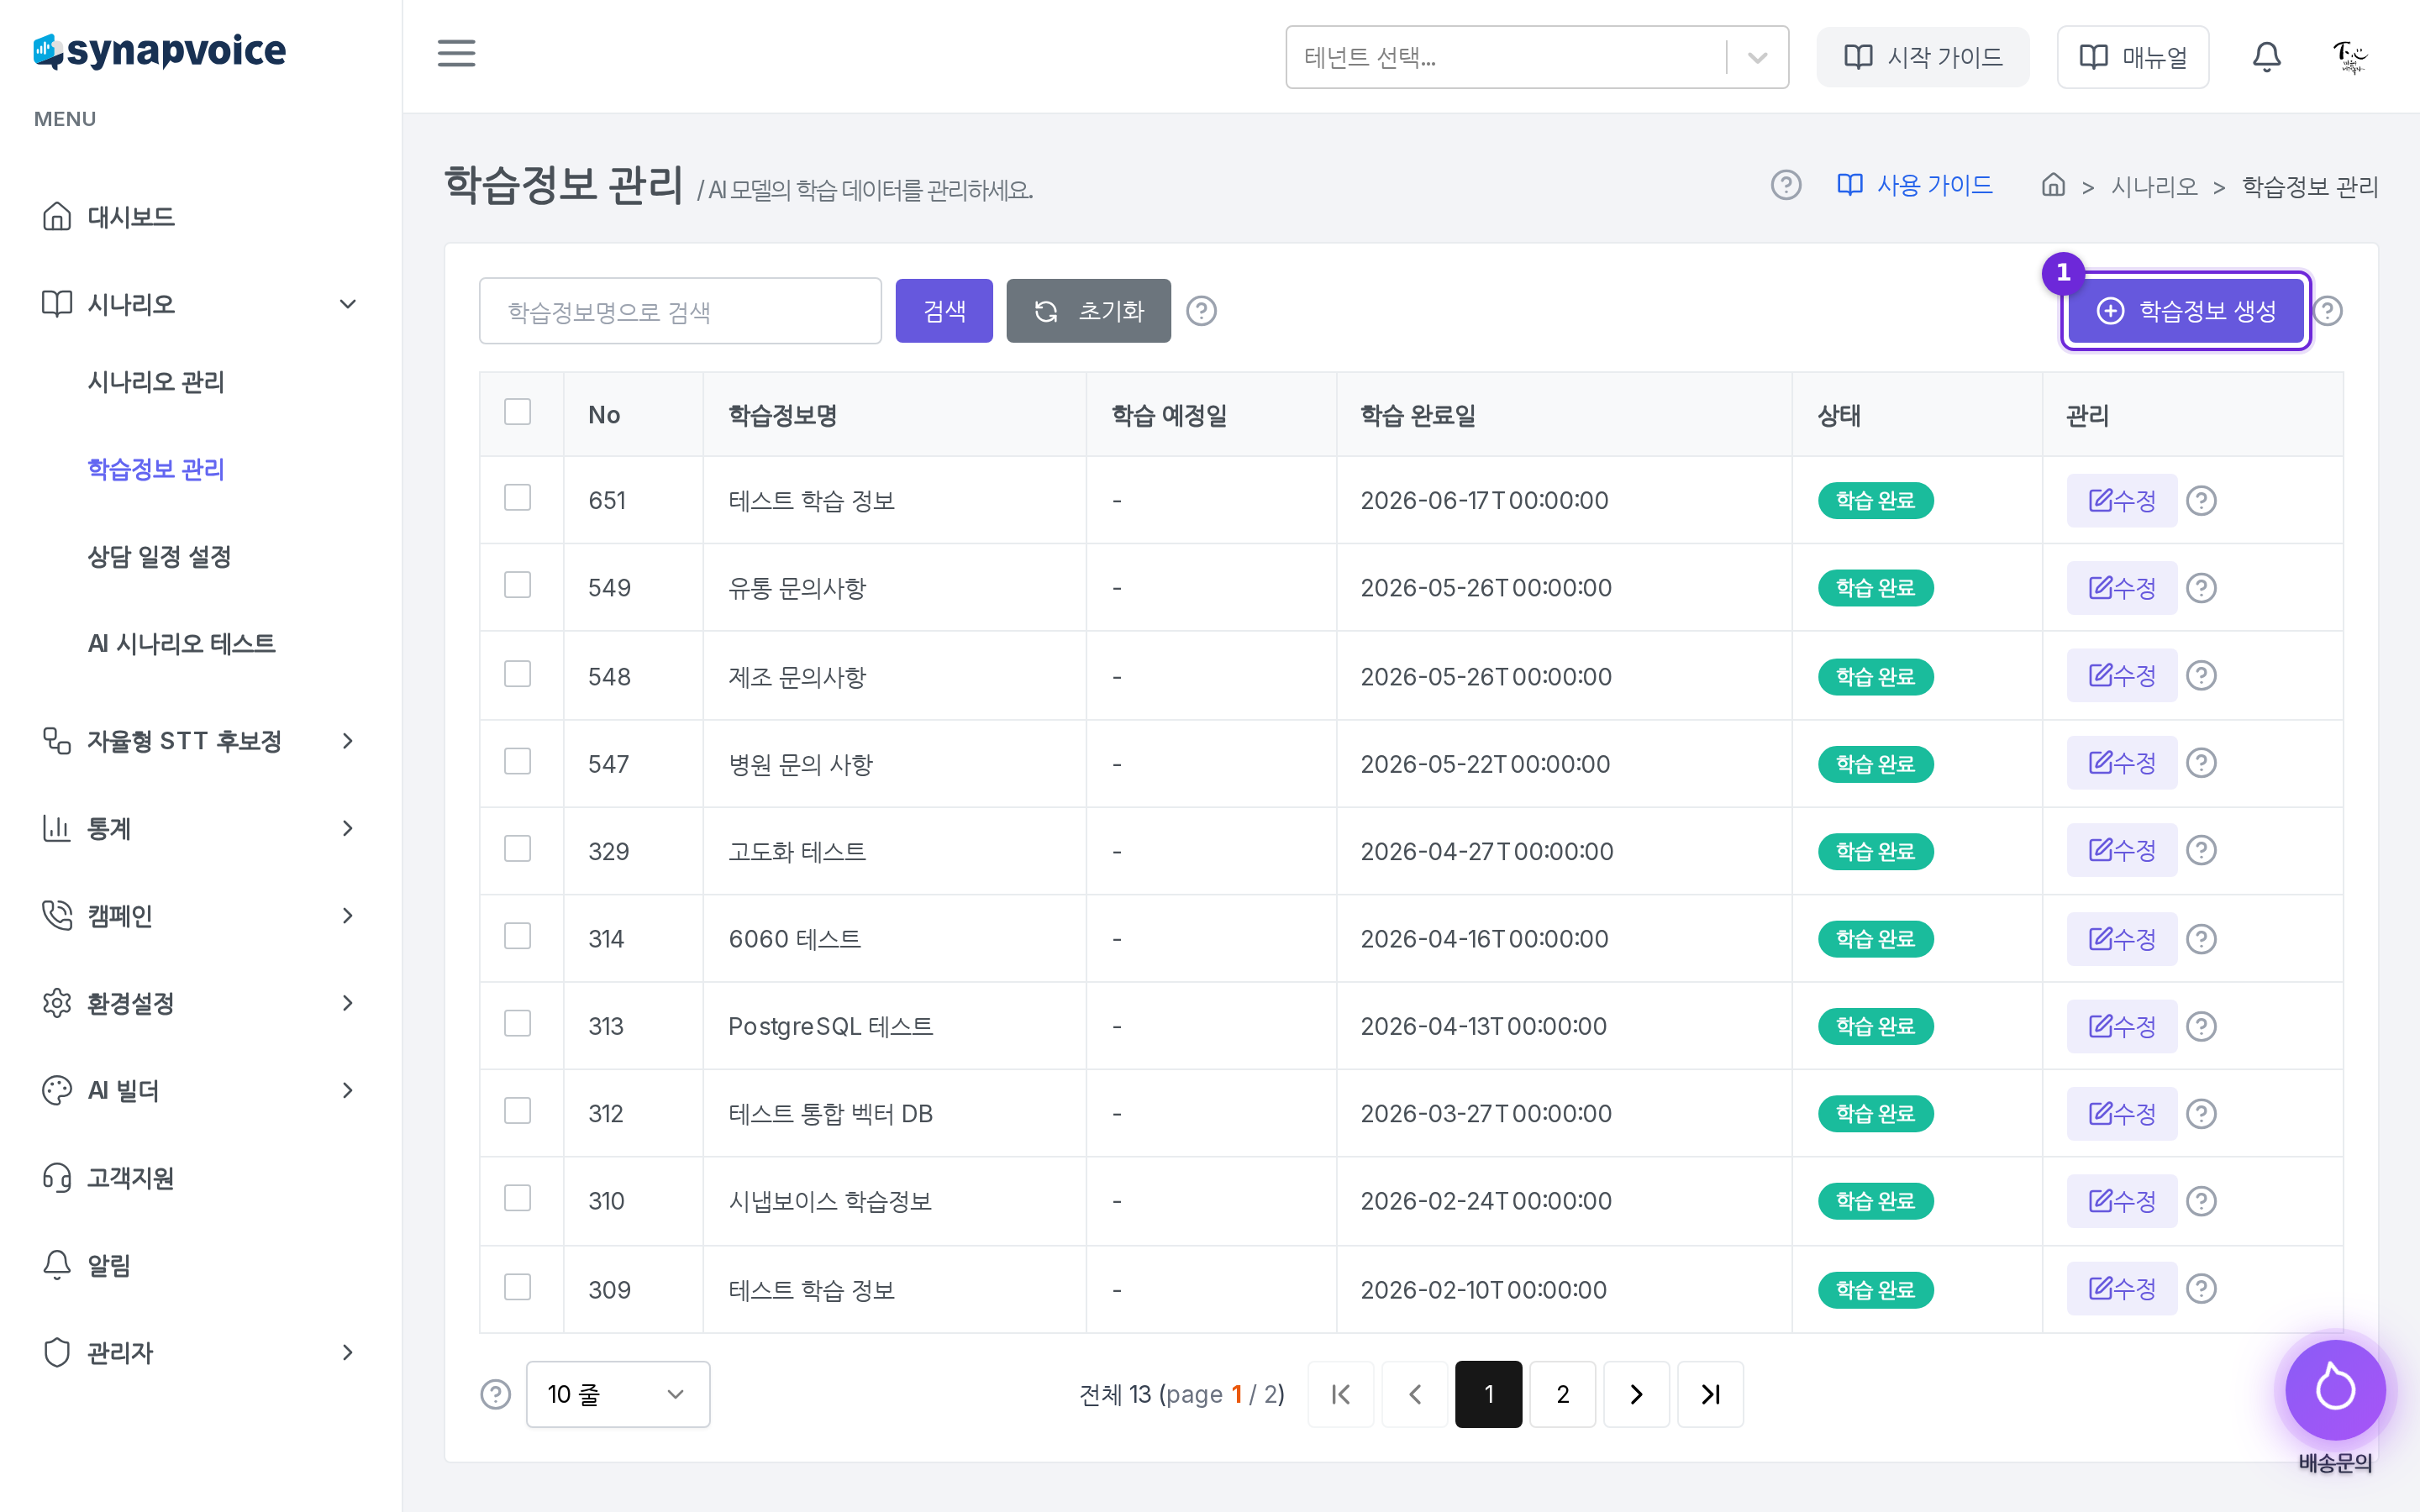This screenshot has height=1512, width=2420.
Task: Open the user profile avatar
Action: 2349,57
